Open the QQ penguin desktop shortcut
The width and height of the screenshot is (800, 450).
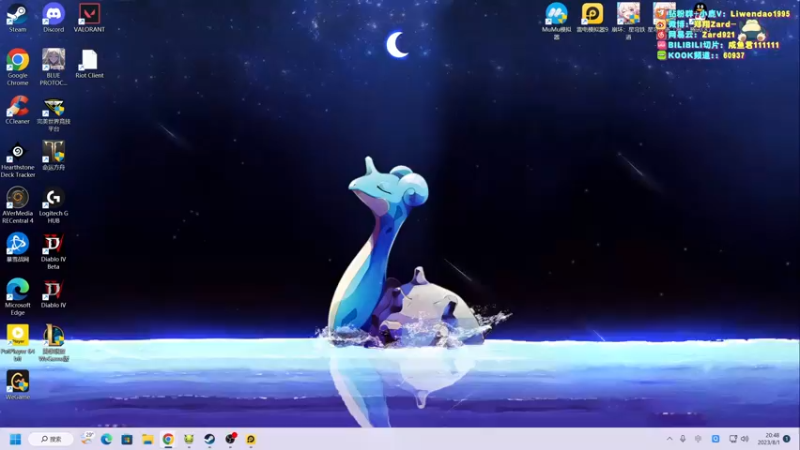700,13
